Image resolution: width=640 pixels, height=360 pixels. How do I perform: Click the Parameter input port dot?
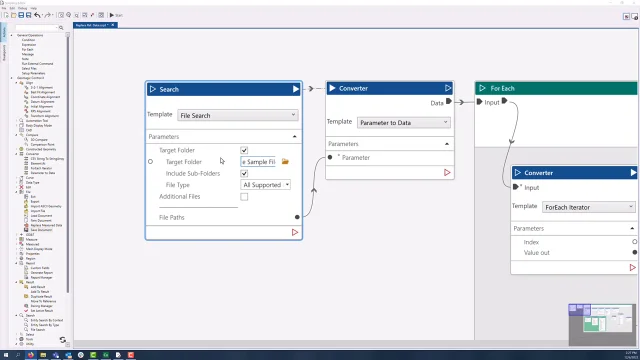click(330, 157)
